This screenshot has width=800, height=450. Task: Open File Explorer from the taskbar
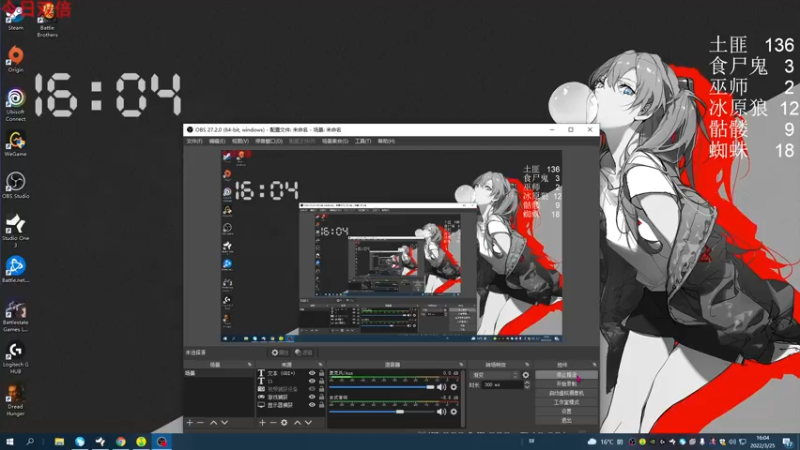click(59, 442)
